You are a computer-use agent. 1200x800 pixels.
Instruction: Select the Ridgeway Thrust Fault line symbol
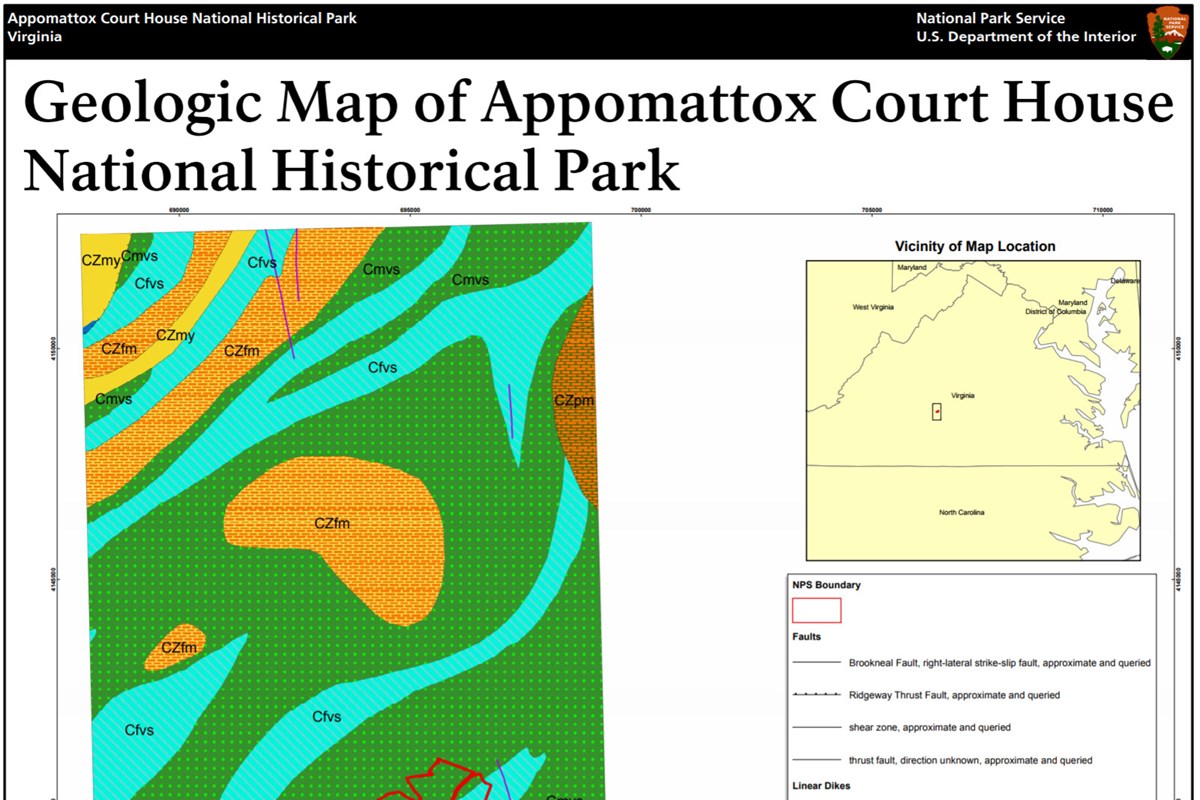(x=816, y=695)
